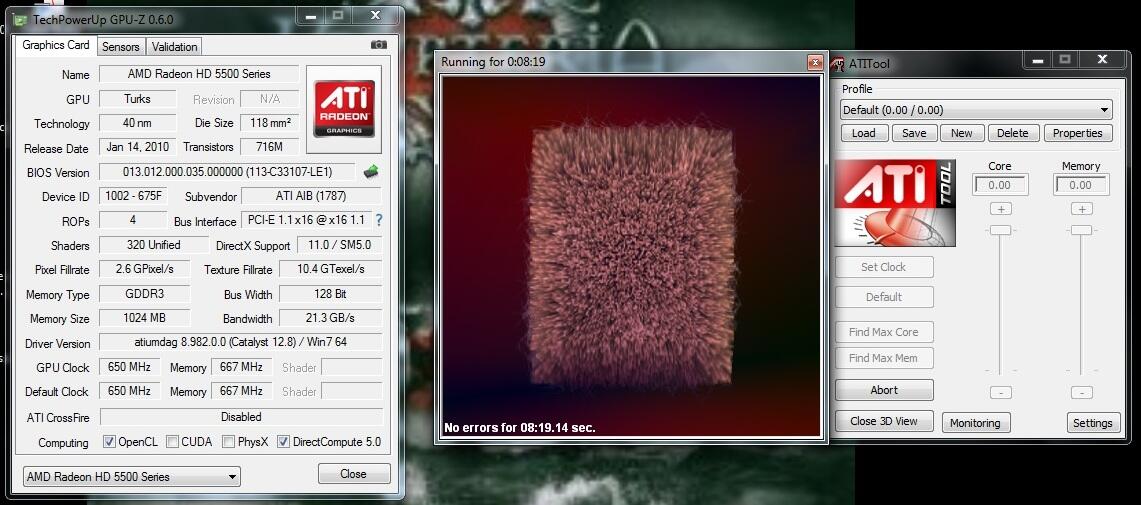Click the Bandwidth 21.3 GB/s value
Image resolution: width=1141 pixels, height=505 pixels.
pyautogui.click(x=330, y=318)
